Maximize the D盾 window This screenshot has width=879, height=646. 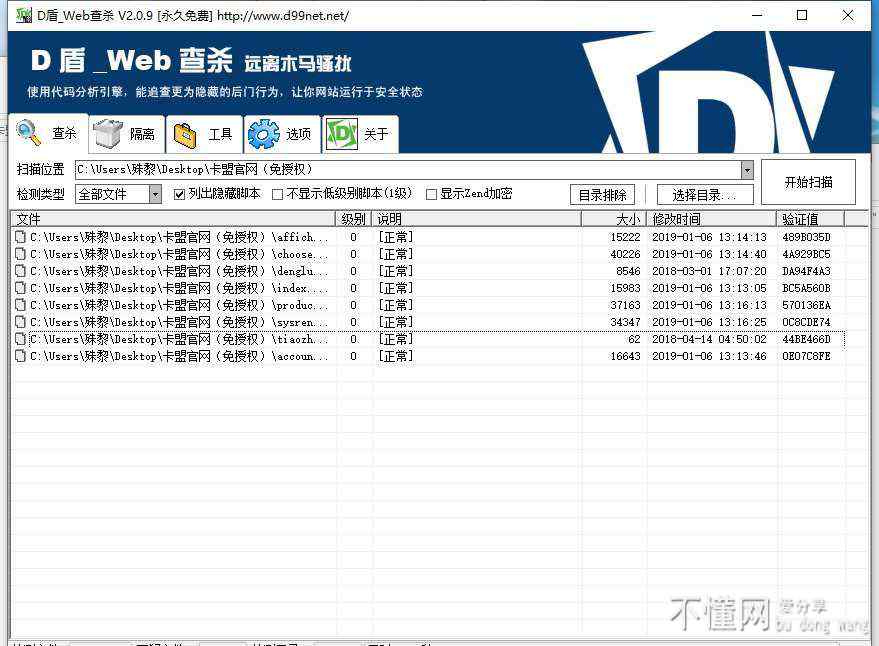click(x=802, y=15)
